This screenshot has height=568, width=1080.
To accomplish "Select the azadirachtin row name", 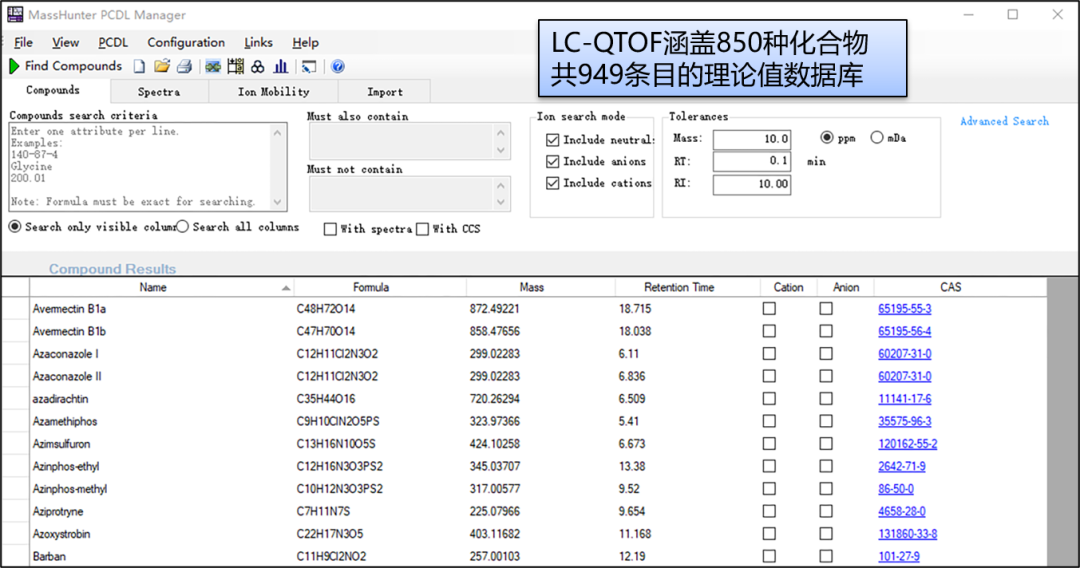I will coord(61,399).
